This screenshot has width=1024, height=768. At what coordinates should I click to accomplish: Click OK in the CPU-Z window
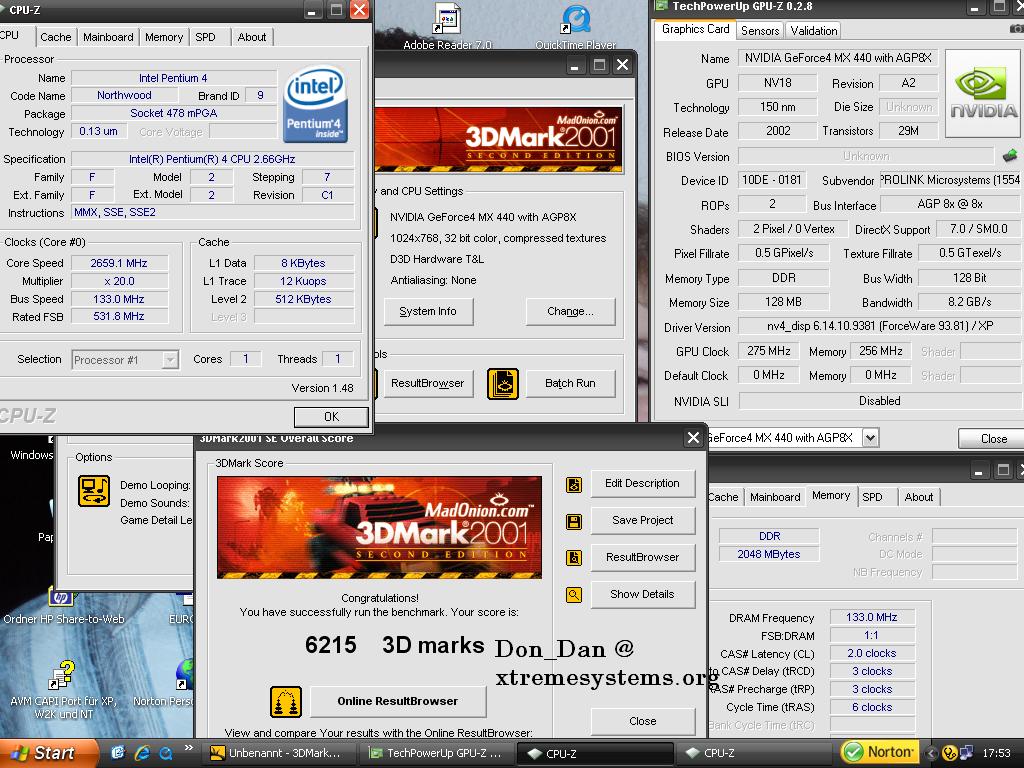coord(331,417)
